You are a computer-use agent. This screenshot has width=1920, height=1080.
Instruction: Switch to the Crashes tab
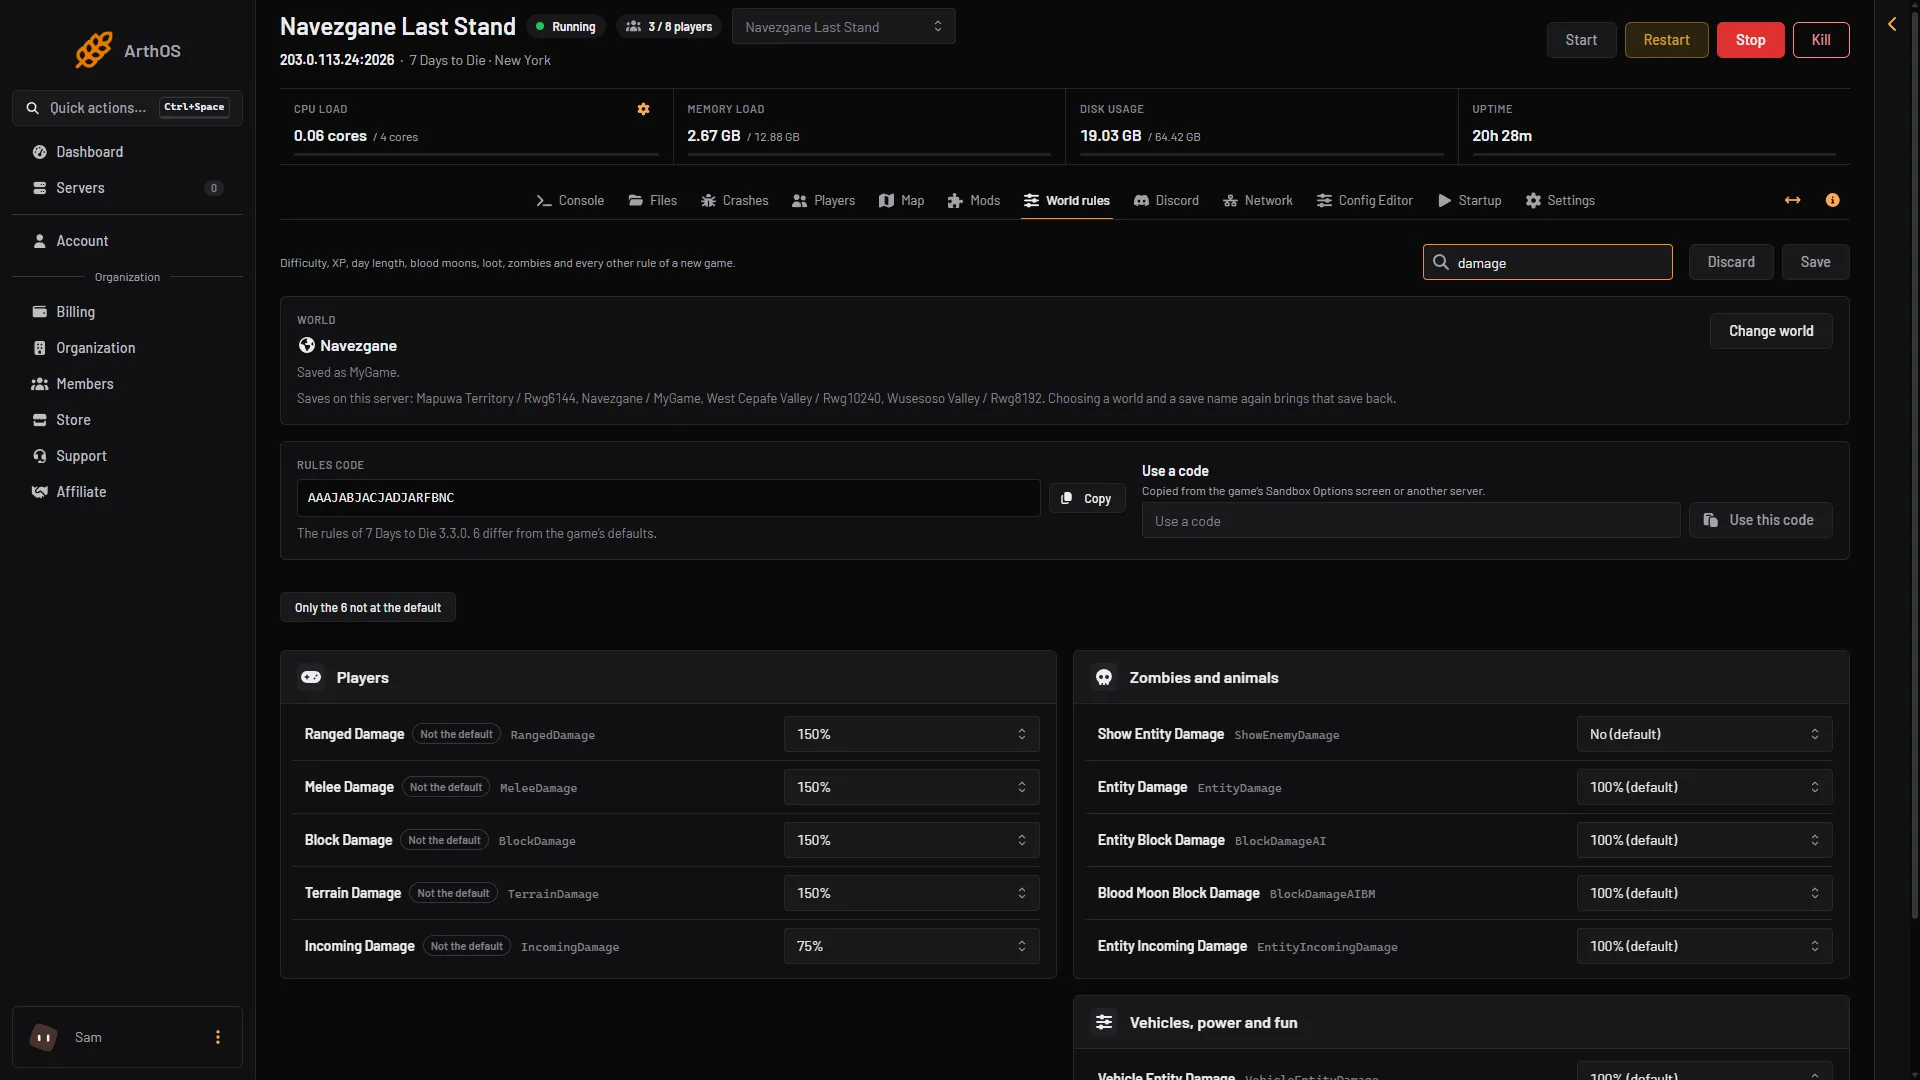point(735,200)
